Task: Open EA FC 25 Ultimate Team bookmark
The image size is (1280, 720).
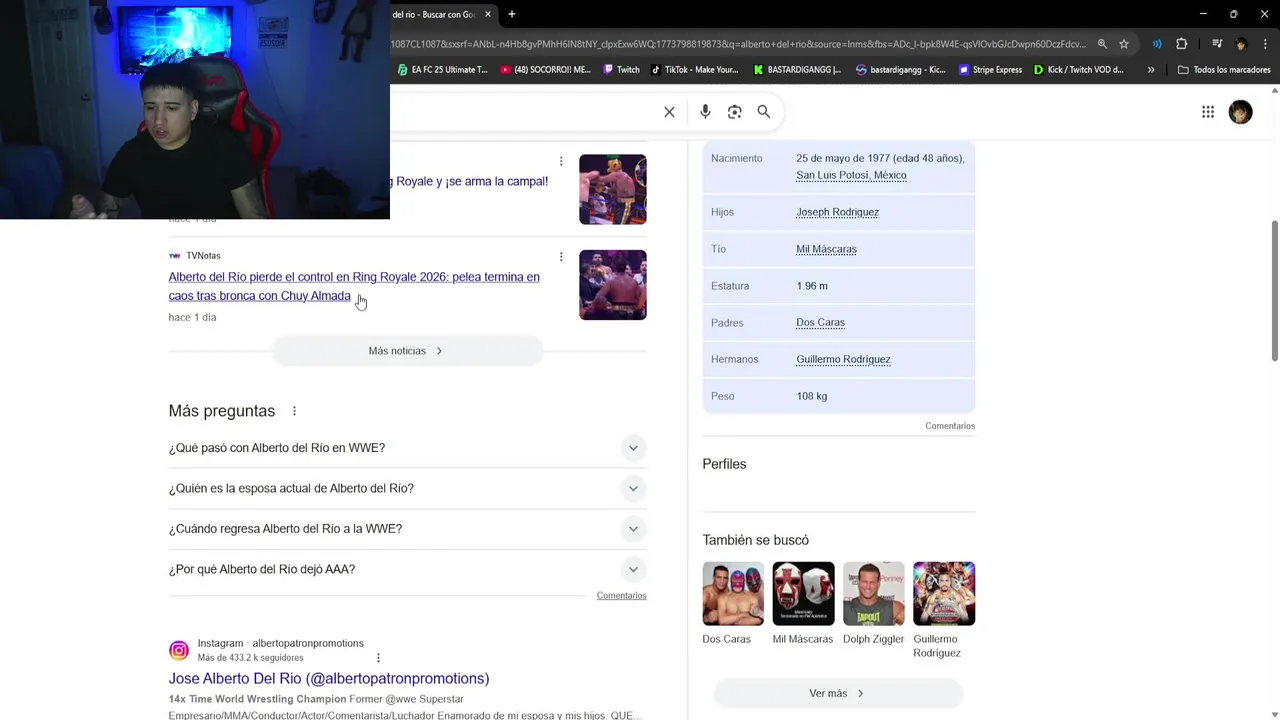Action: [x=443, y=70]
